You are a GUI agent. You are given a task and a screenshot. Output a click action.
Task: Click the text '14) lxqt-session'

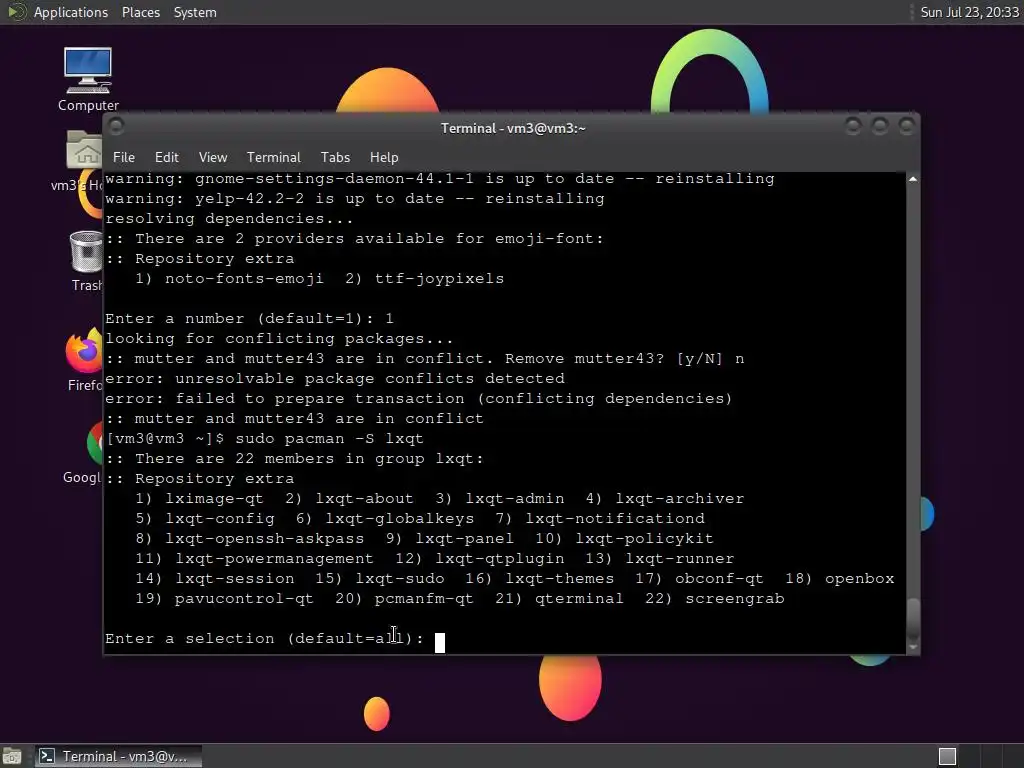(214, 579)
